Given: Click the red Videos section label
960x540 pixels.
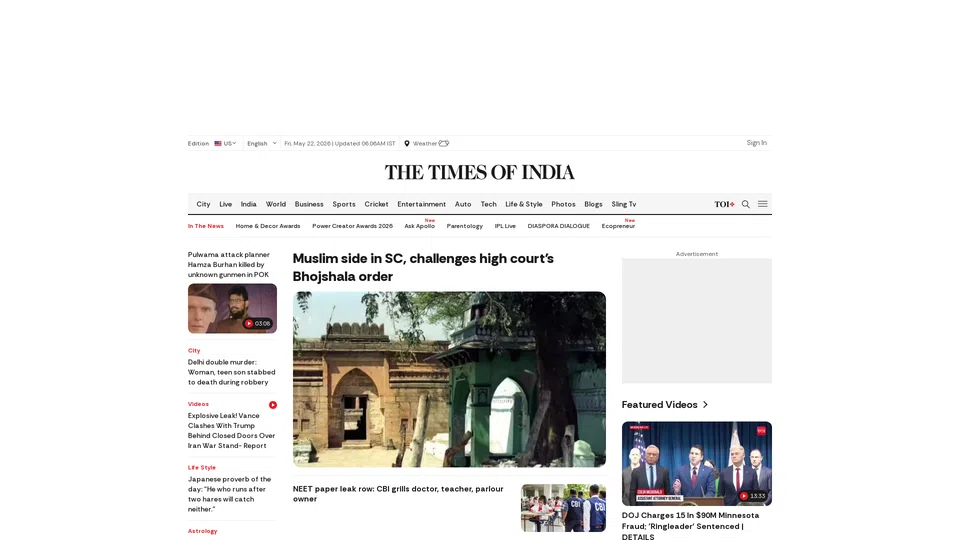Looking at the screenshot, I should pos(198,404).
